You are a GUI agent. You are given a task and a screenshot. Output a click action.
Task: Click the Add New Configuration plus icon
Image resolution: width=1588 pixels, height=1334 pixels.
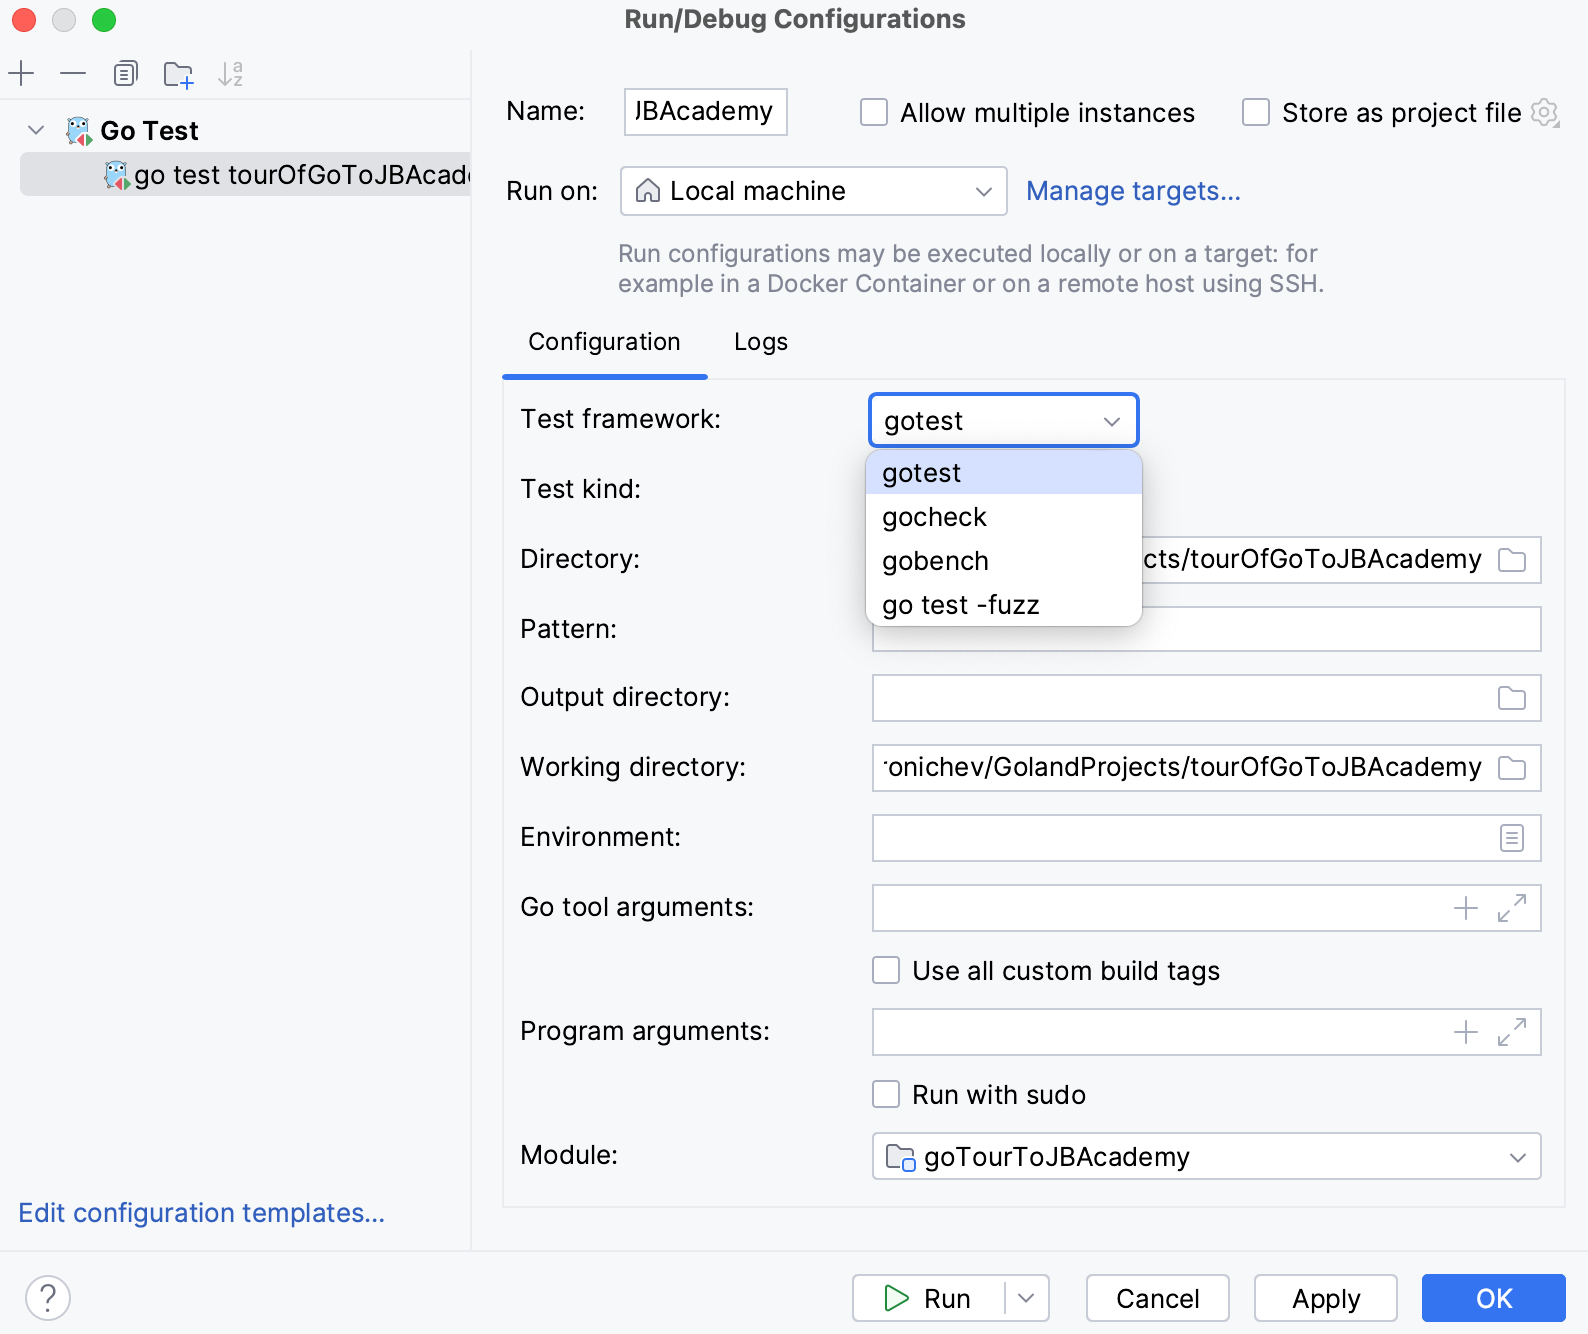[21, 74]
